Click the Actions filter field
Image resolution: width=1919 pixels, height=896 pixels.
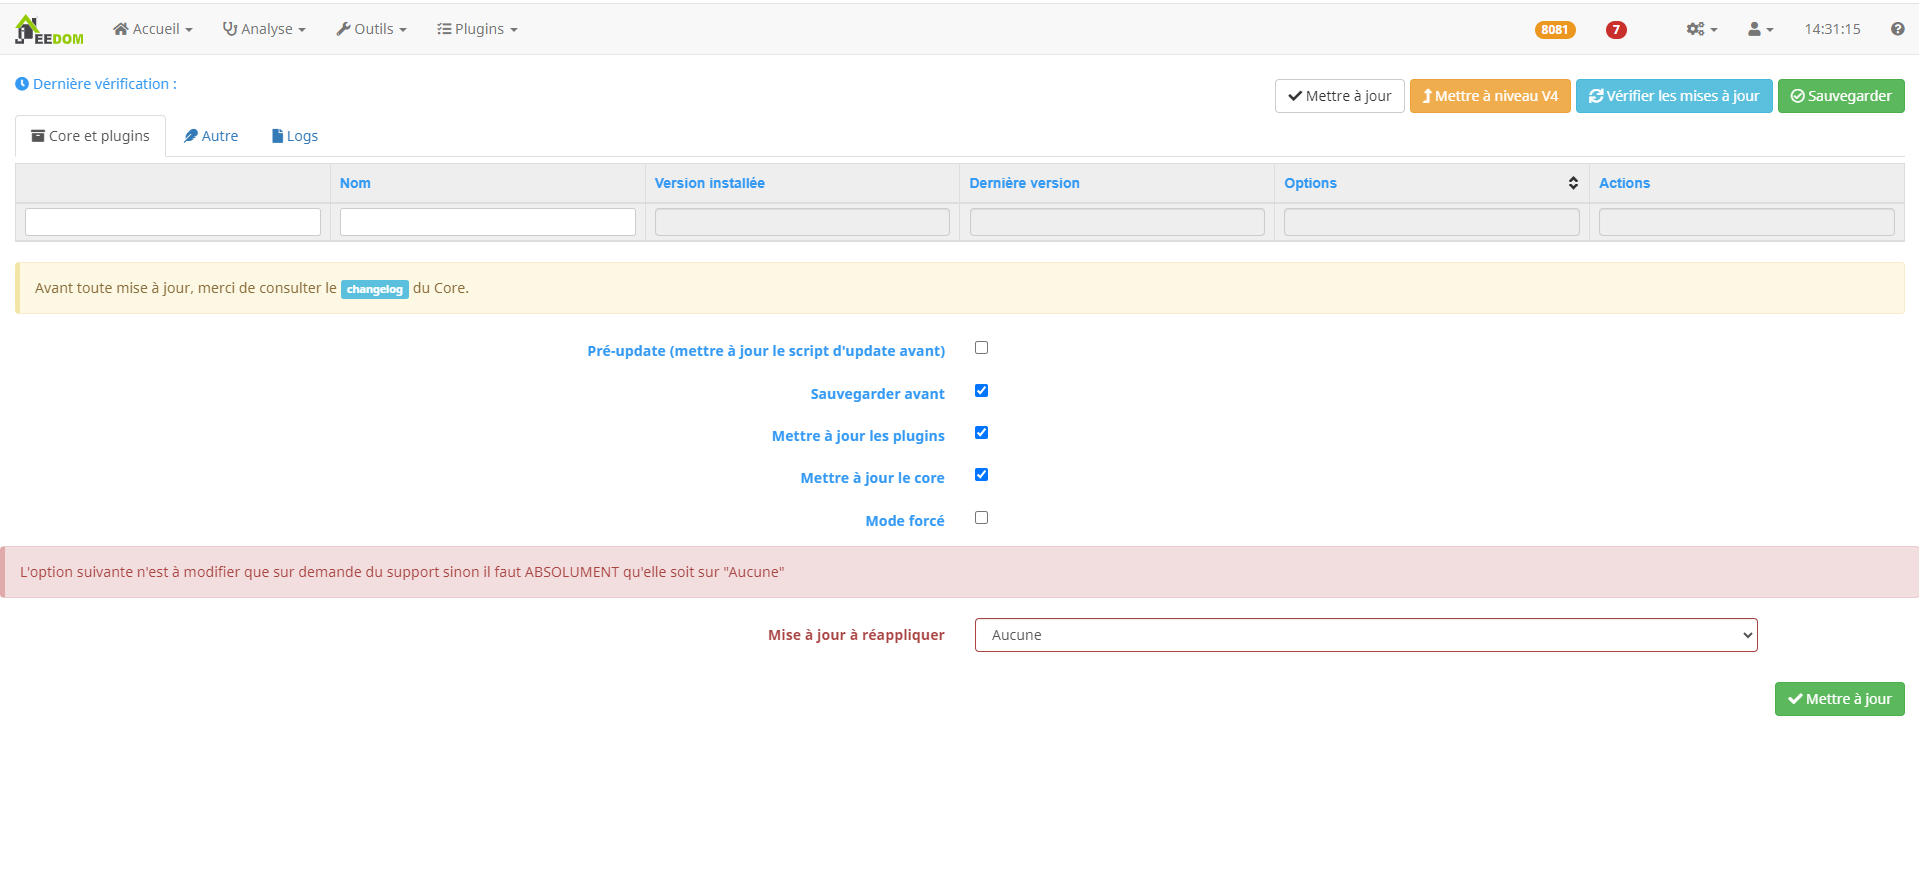1746,222
